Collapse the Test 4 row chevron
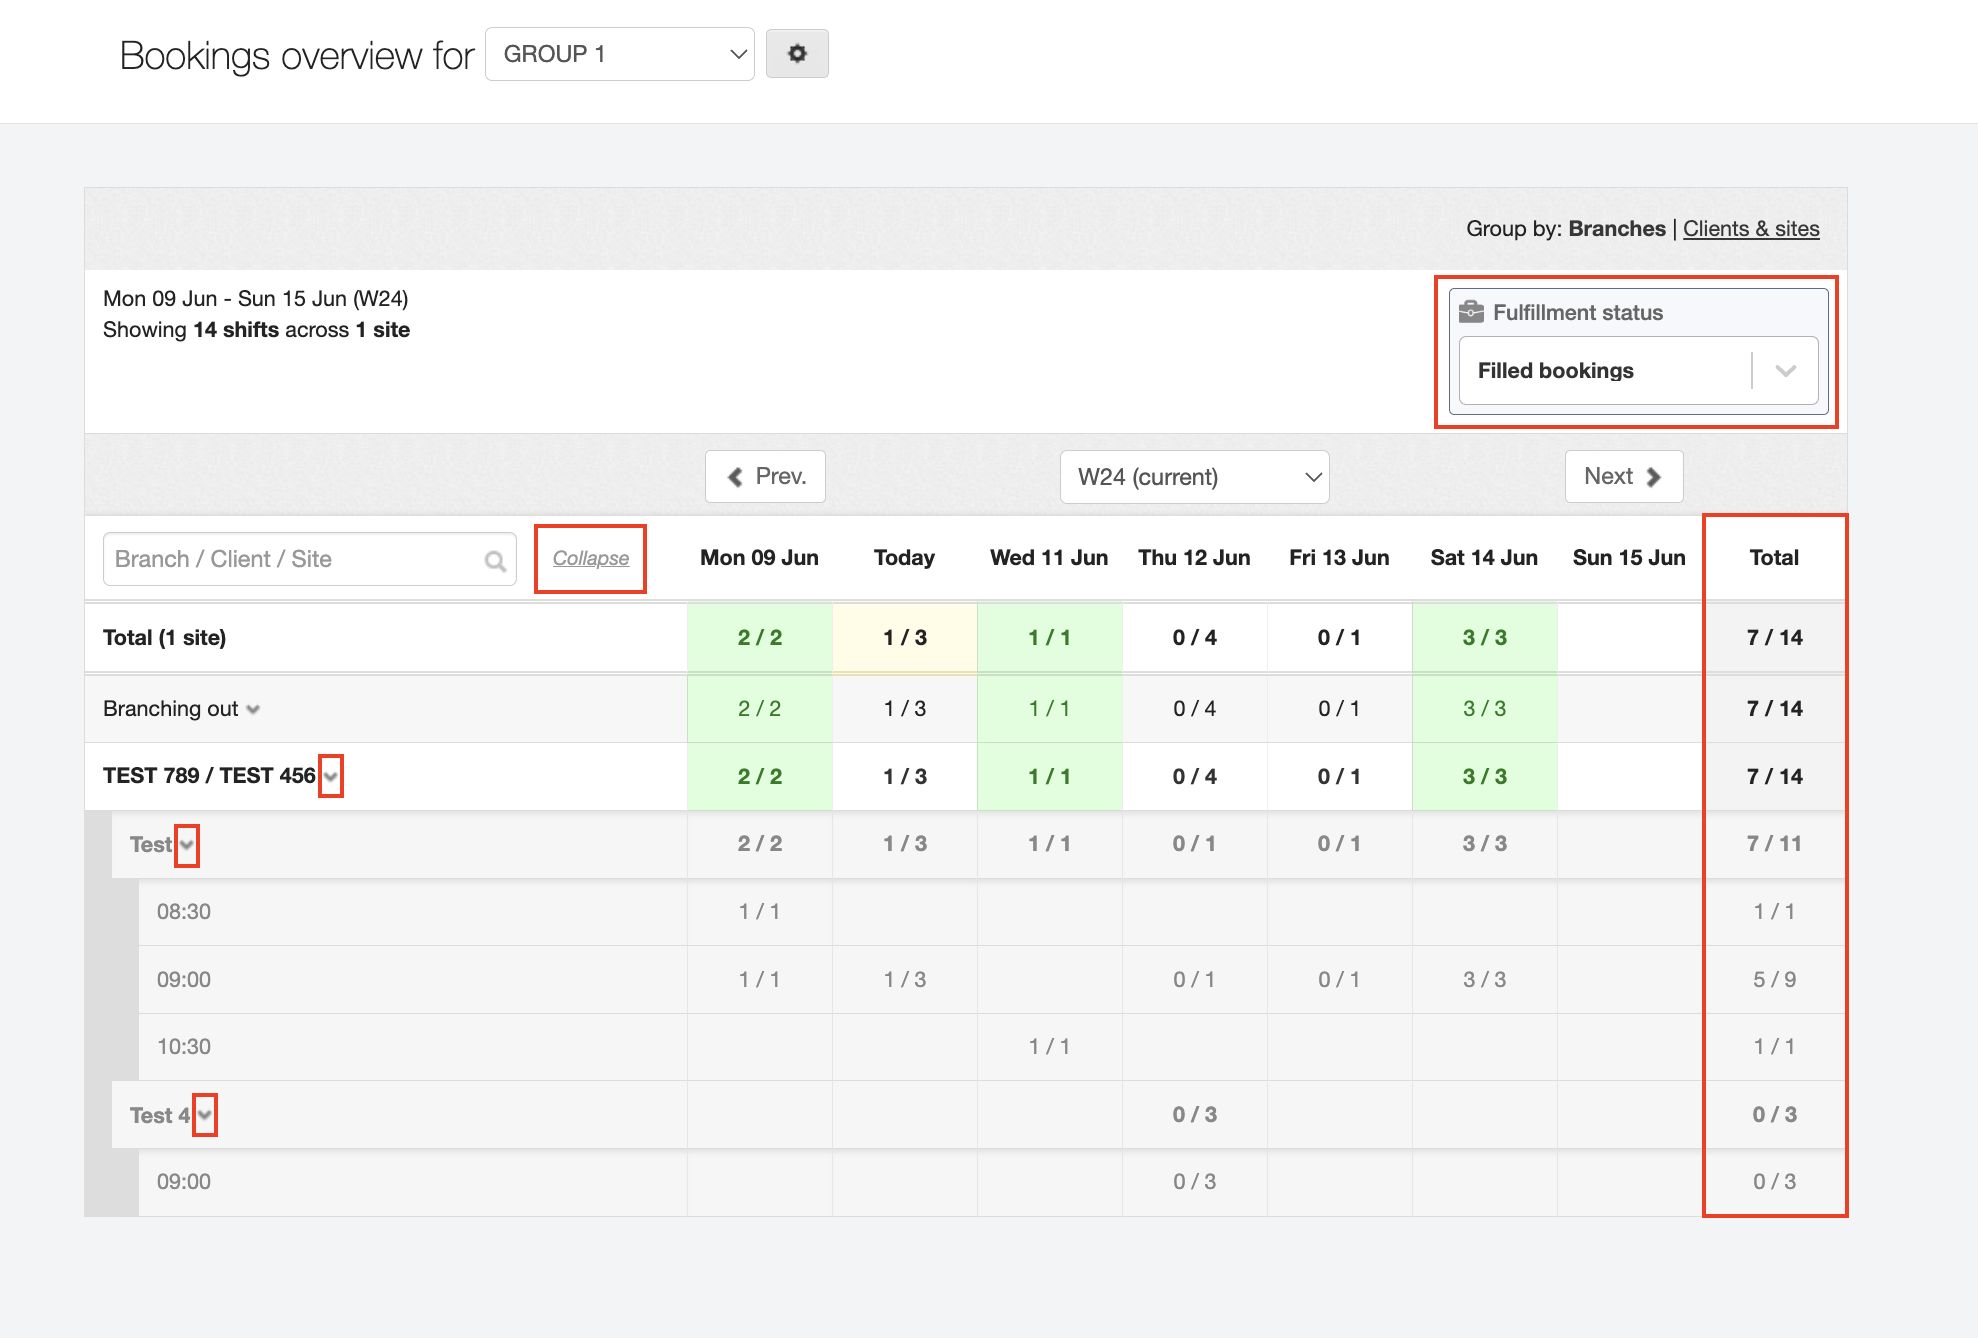1978x1338 pixels. (205, 1115)
